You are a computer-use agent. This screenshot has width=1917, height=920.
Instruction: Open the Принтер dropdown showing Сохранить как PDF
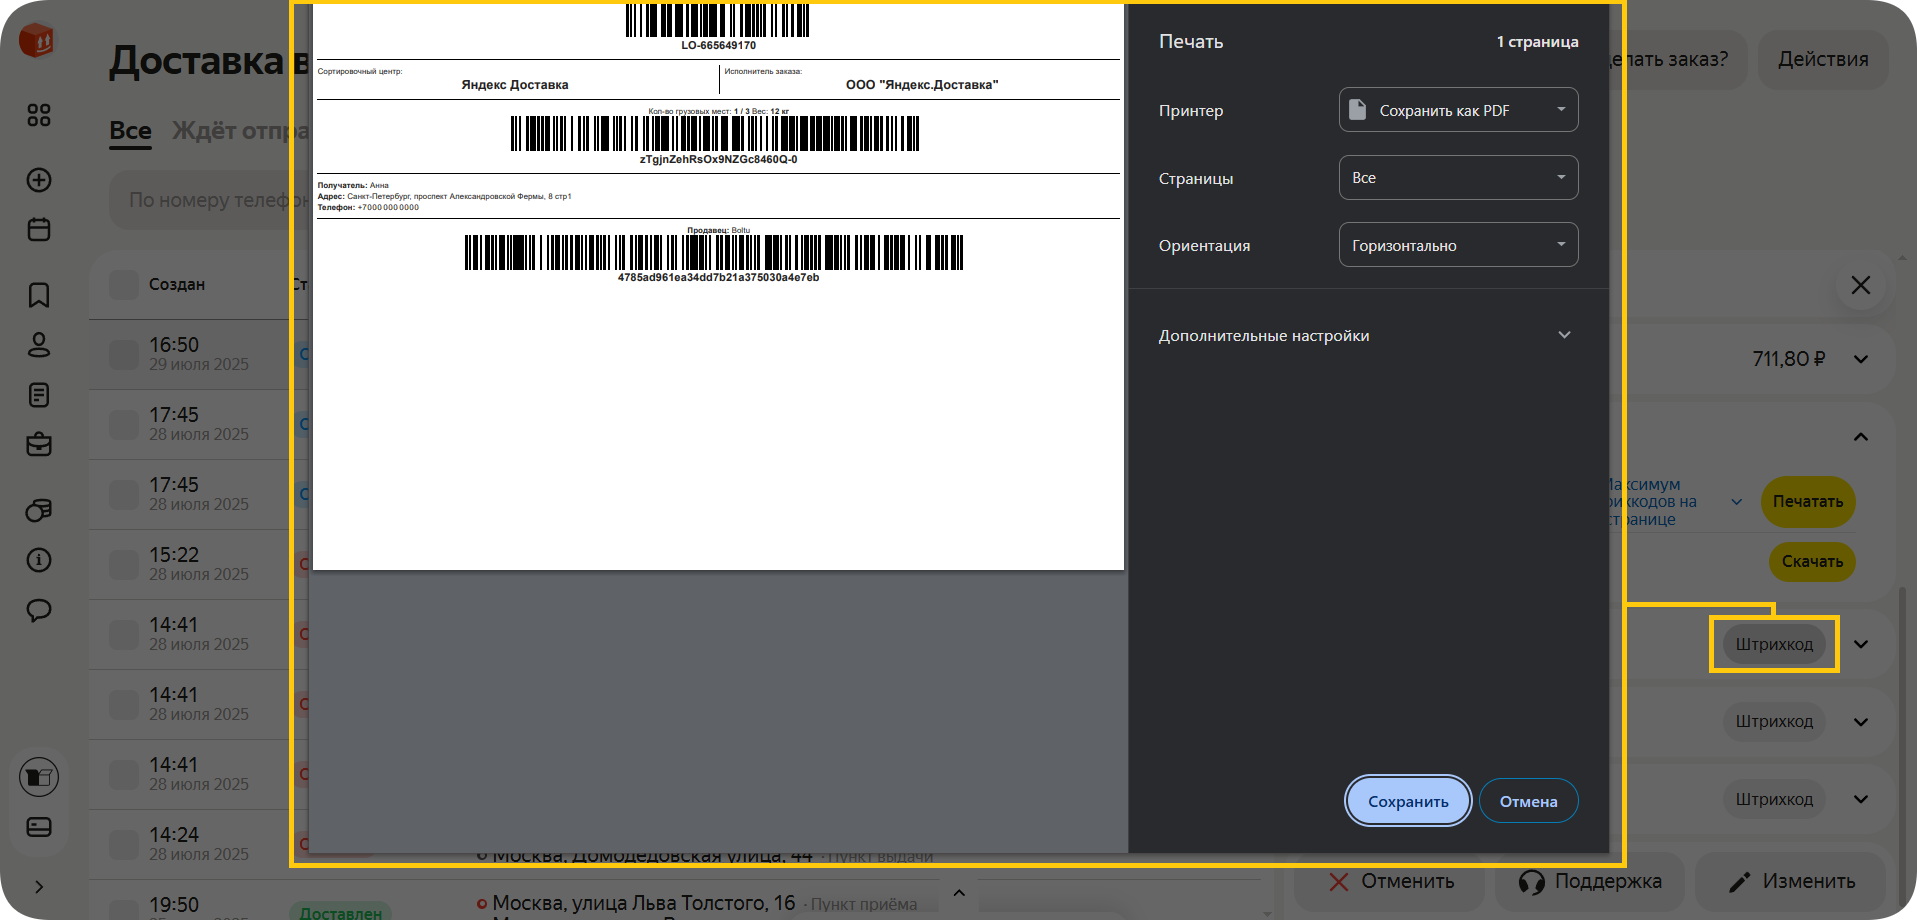click(1458, 110)
